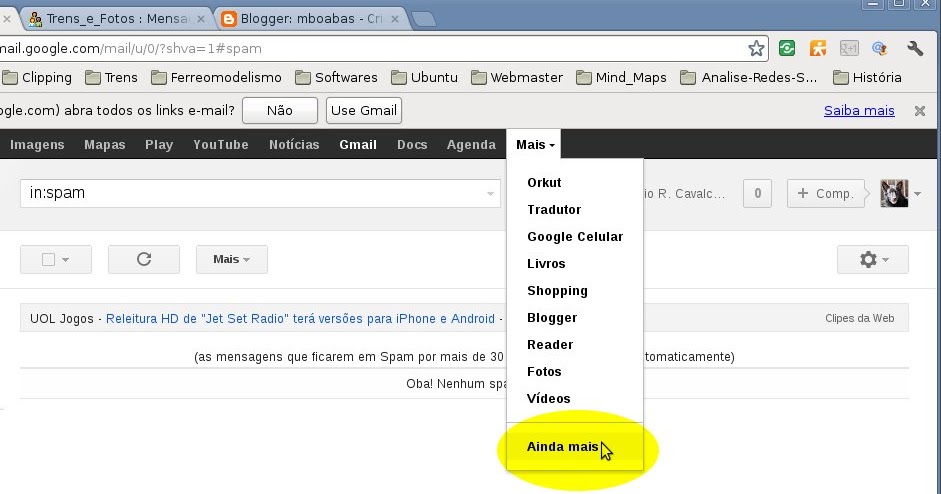
Task: Toggle the select-all messages checkbox
Action: coord(49,259)
